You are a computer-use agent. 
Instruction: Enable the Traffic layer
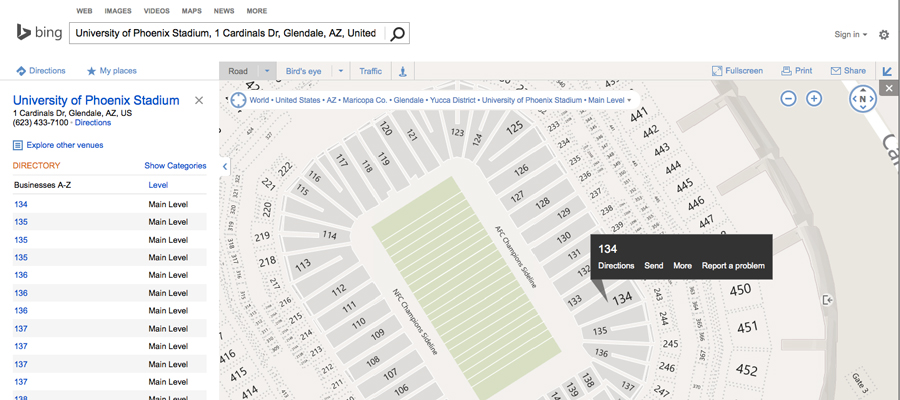tap(370, 71)
